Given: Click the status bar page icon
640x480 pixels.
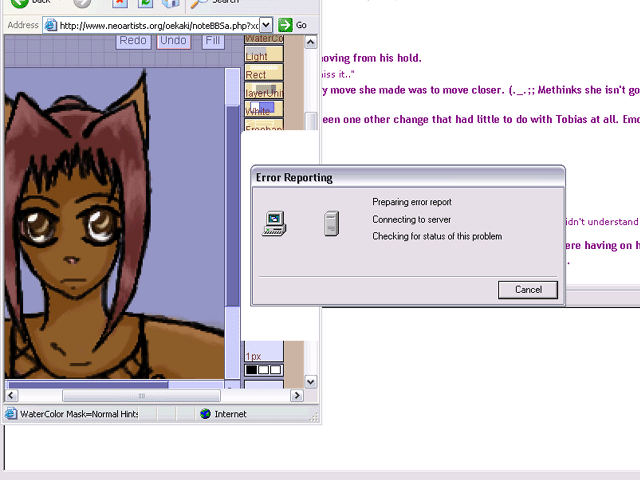Looking at the screenshot, I should tap(11, 414).
